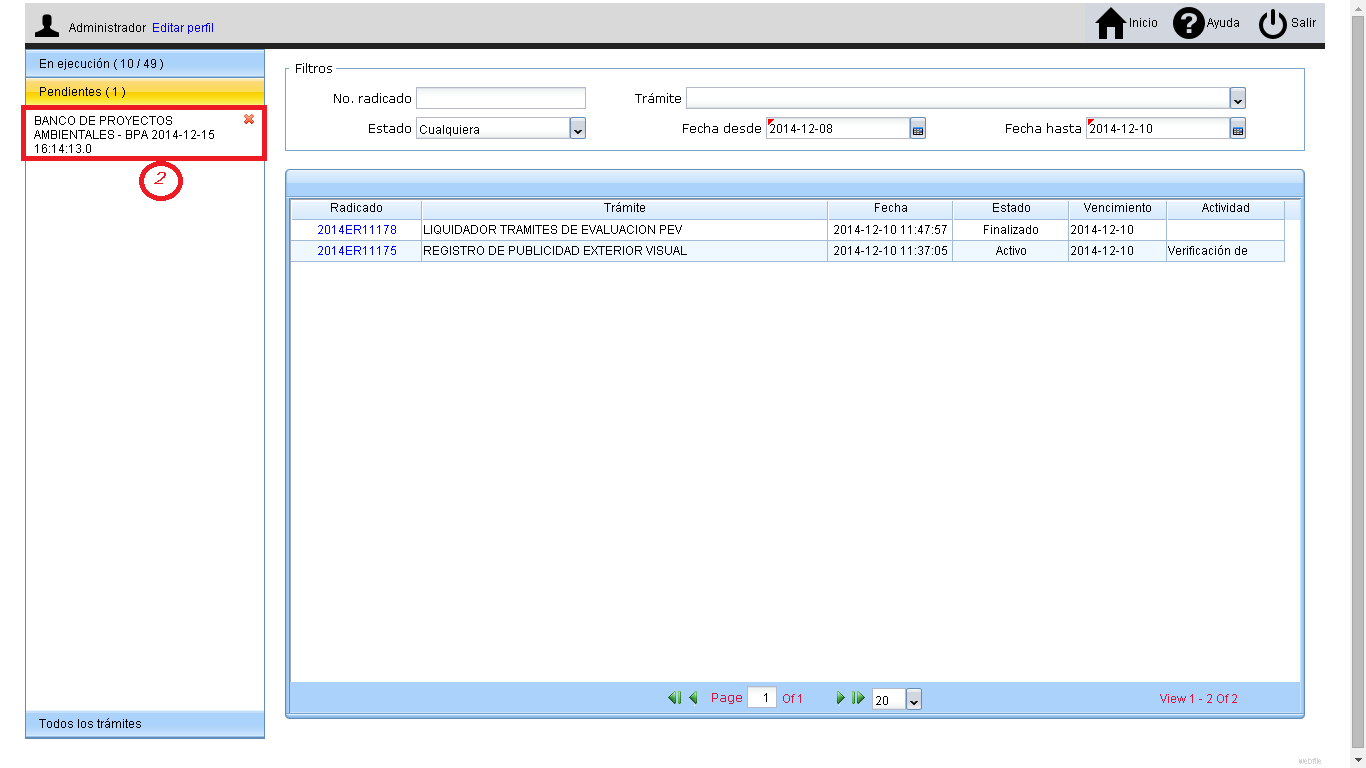Remove the pending BANCO DE PROYECTOS item

pos(249,119)
